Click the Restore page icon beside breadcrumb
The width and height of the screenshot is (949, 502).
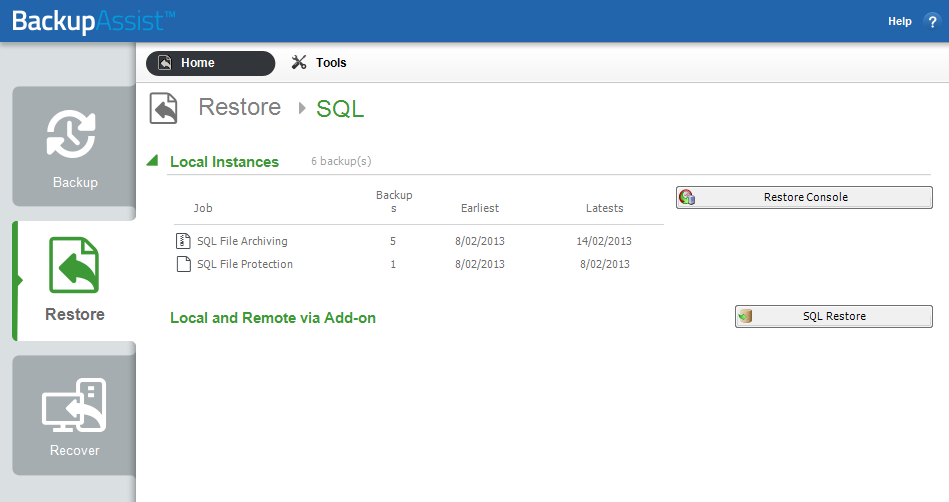163,108
